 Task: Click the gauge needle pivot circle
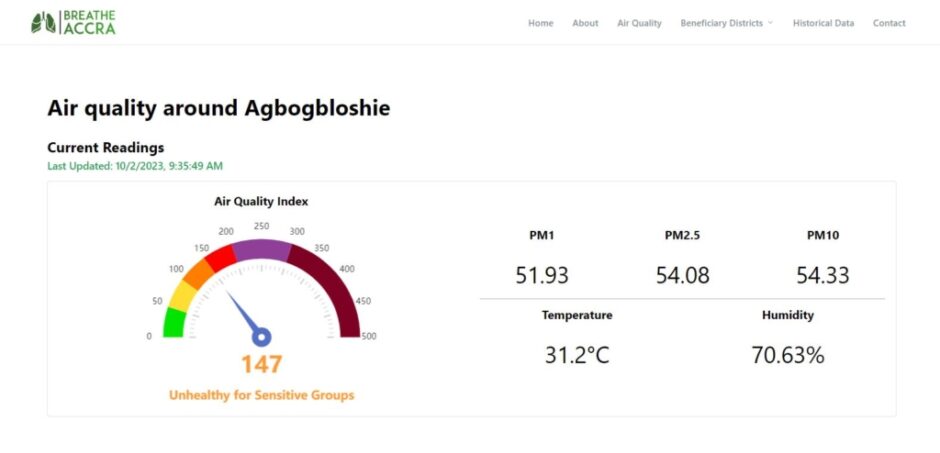pos(262,337)
